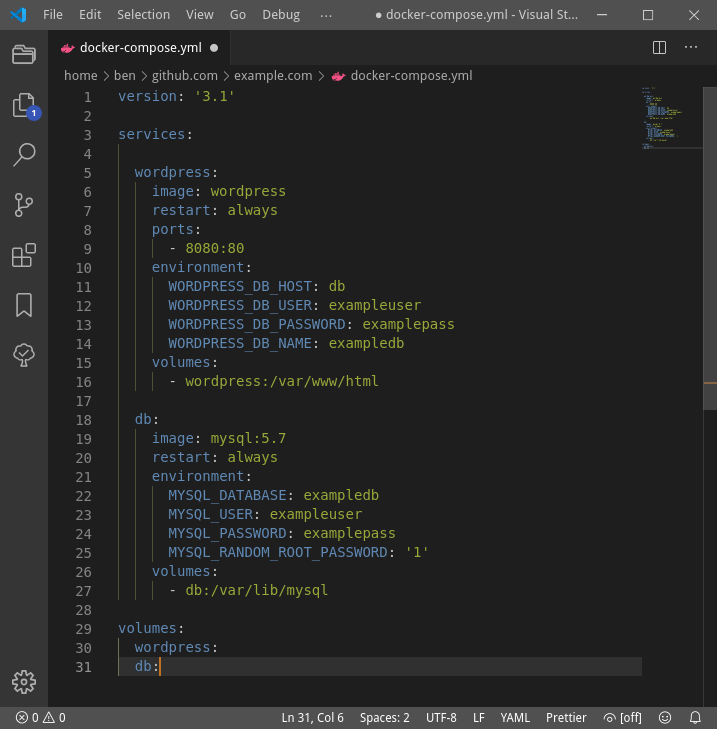Click unsaved dot on docker-compose.yml tab
717x729 pixels.
[x=214, y=48]
